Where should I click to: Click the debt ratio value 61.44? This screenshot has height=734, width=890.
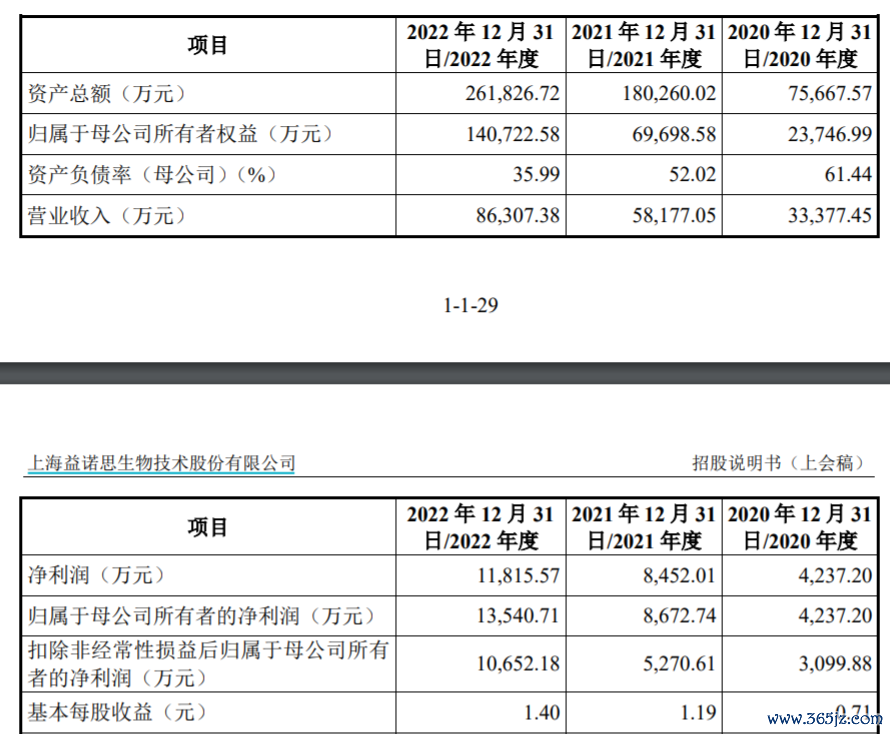click(x=847, y=175)
